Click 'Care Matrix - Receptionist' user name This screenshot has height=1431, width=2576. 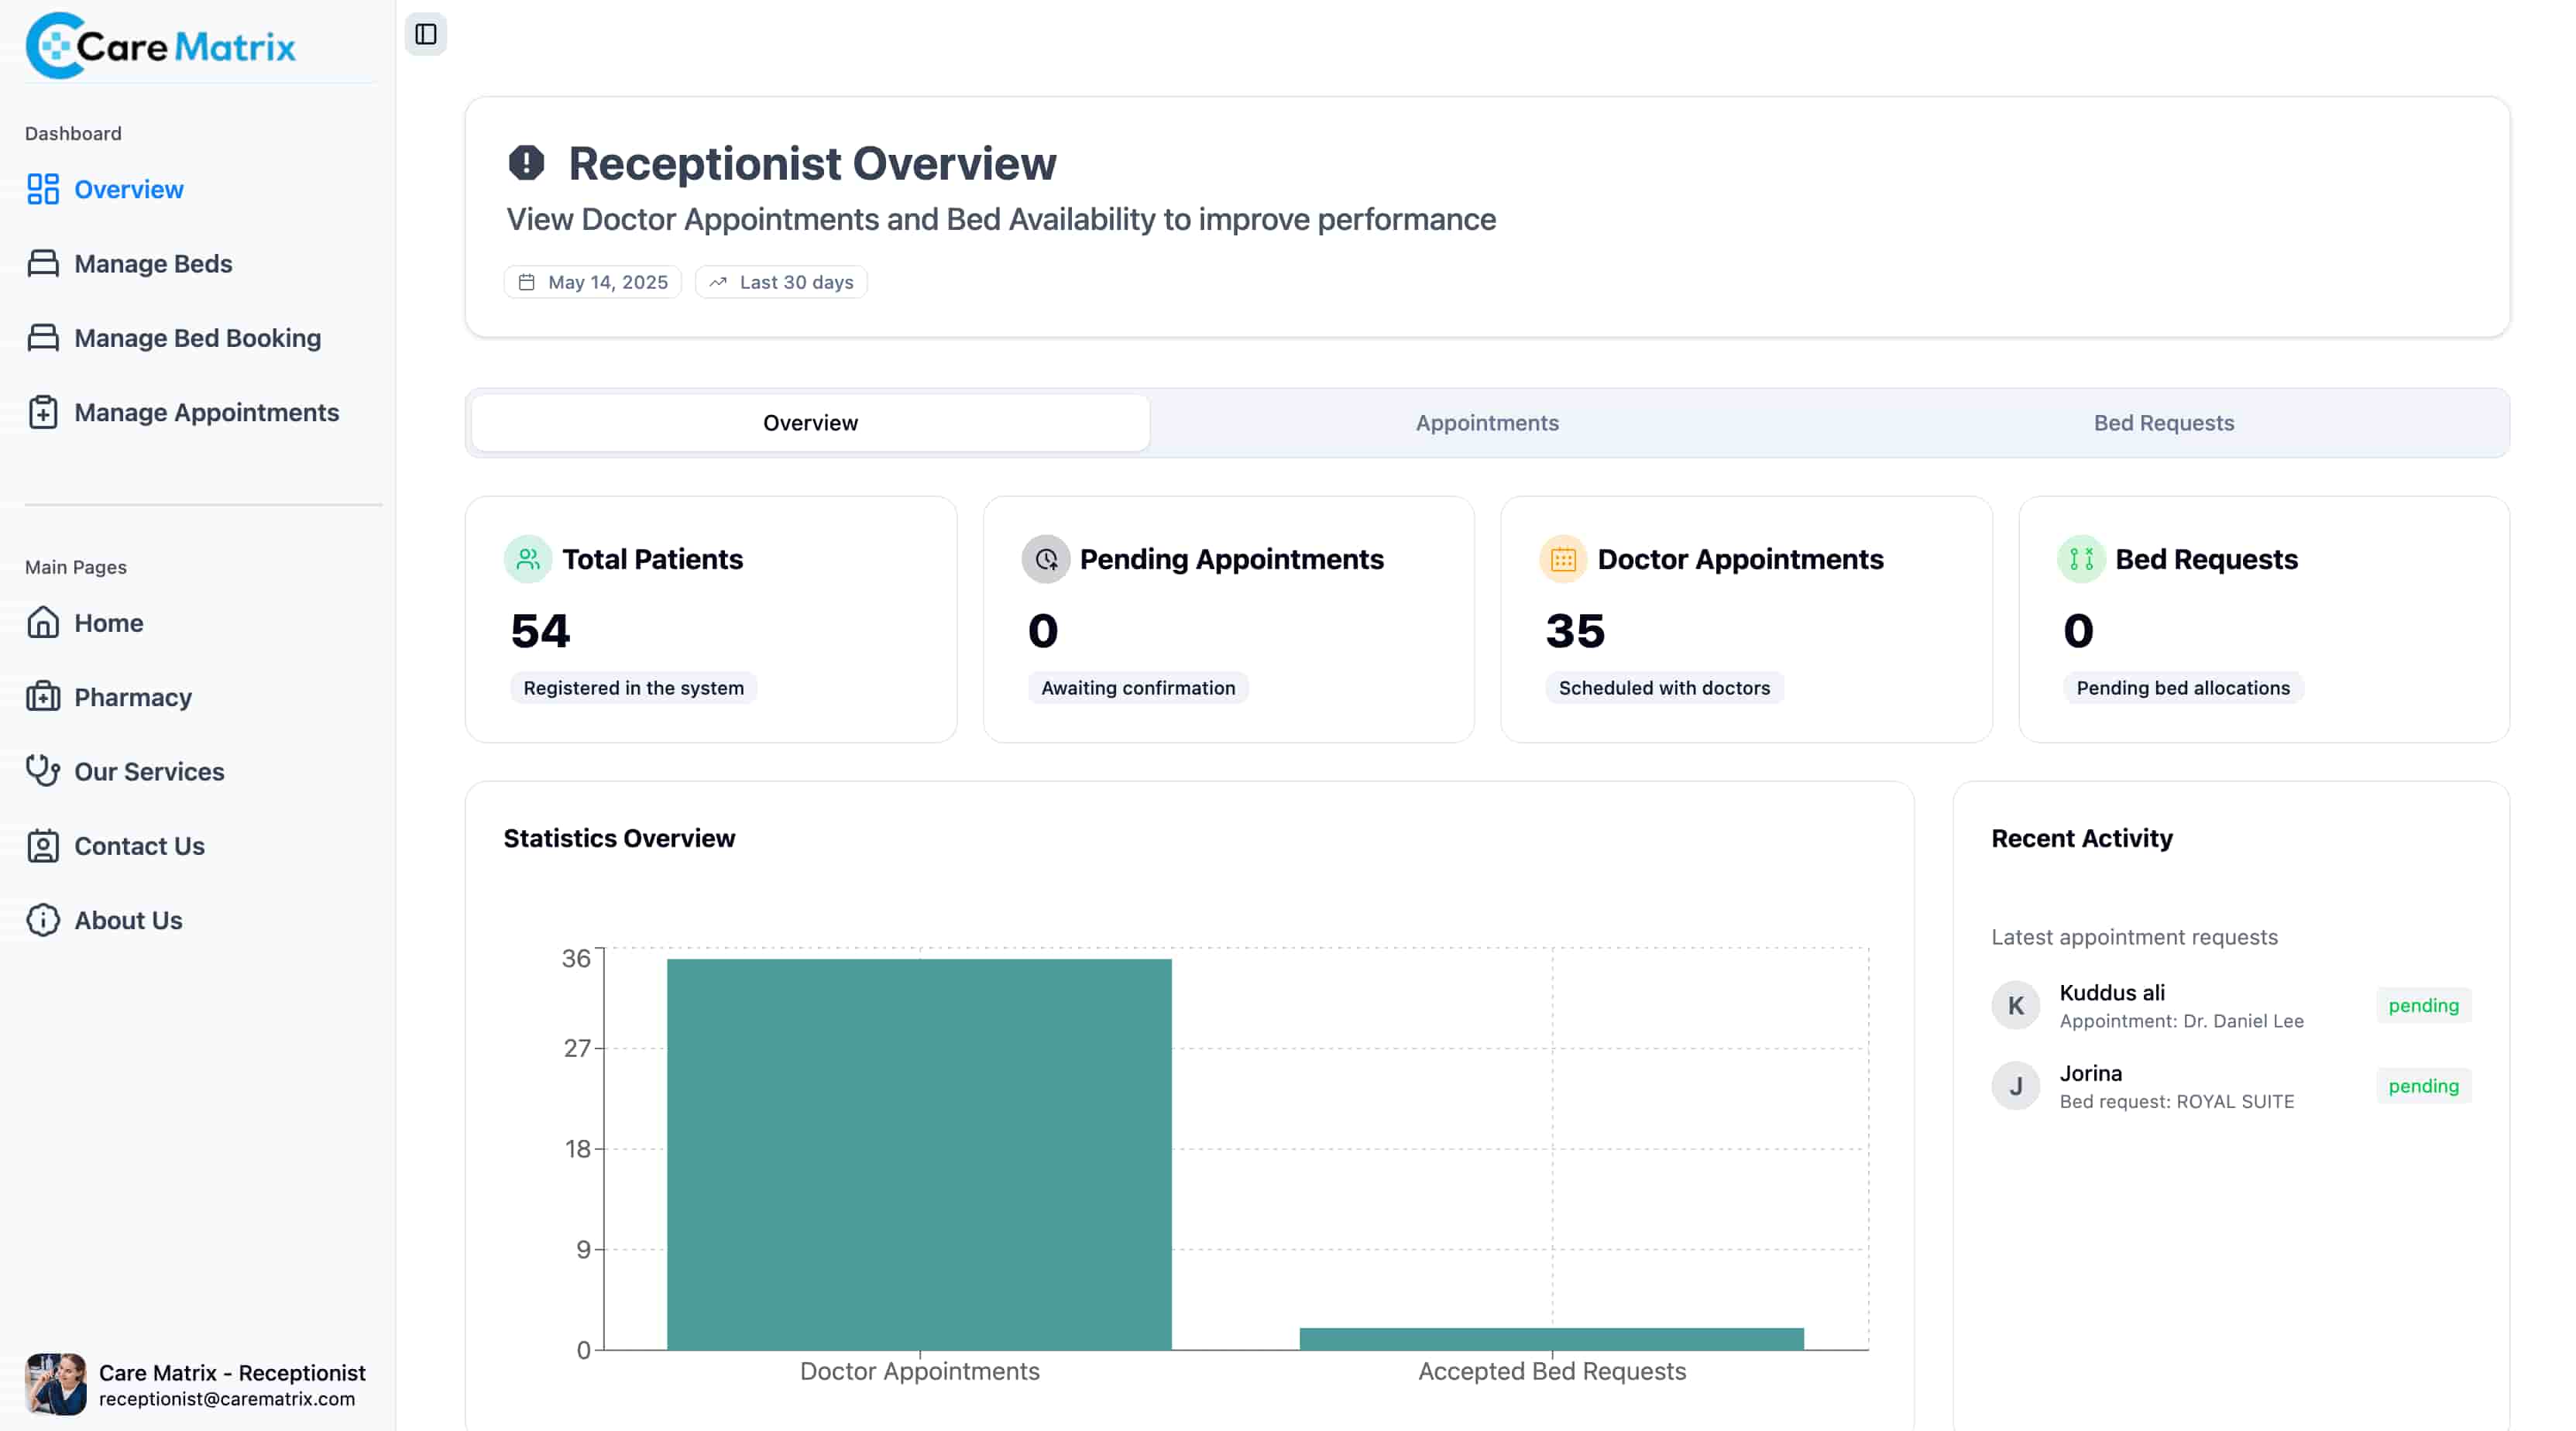(232, 1373)
